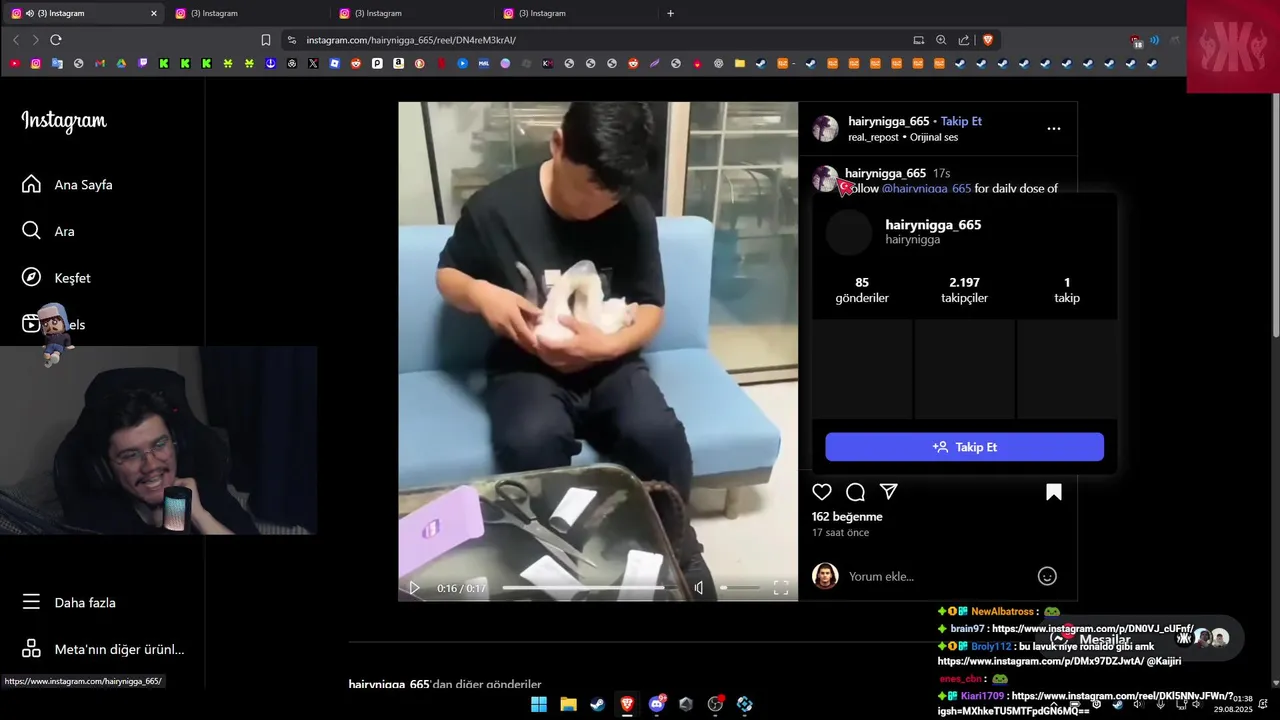
Task: Open Amazon bookmark icon
Action: click(x=398, y=63)
